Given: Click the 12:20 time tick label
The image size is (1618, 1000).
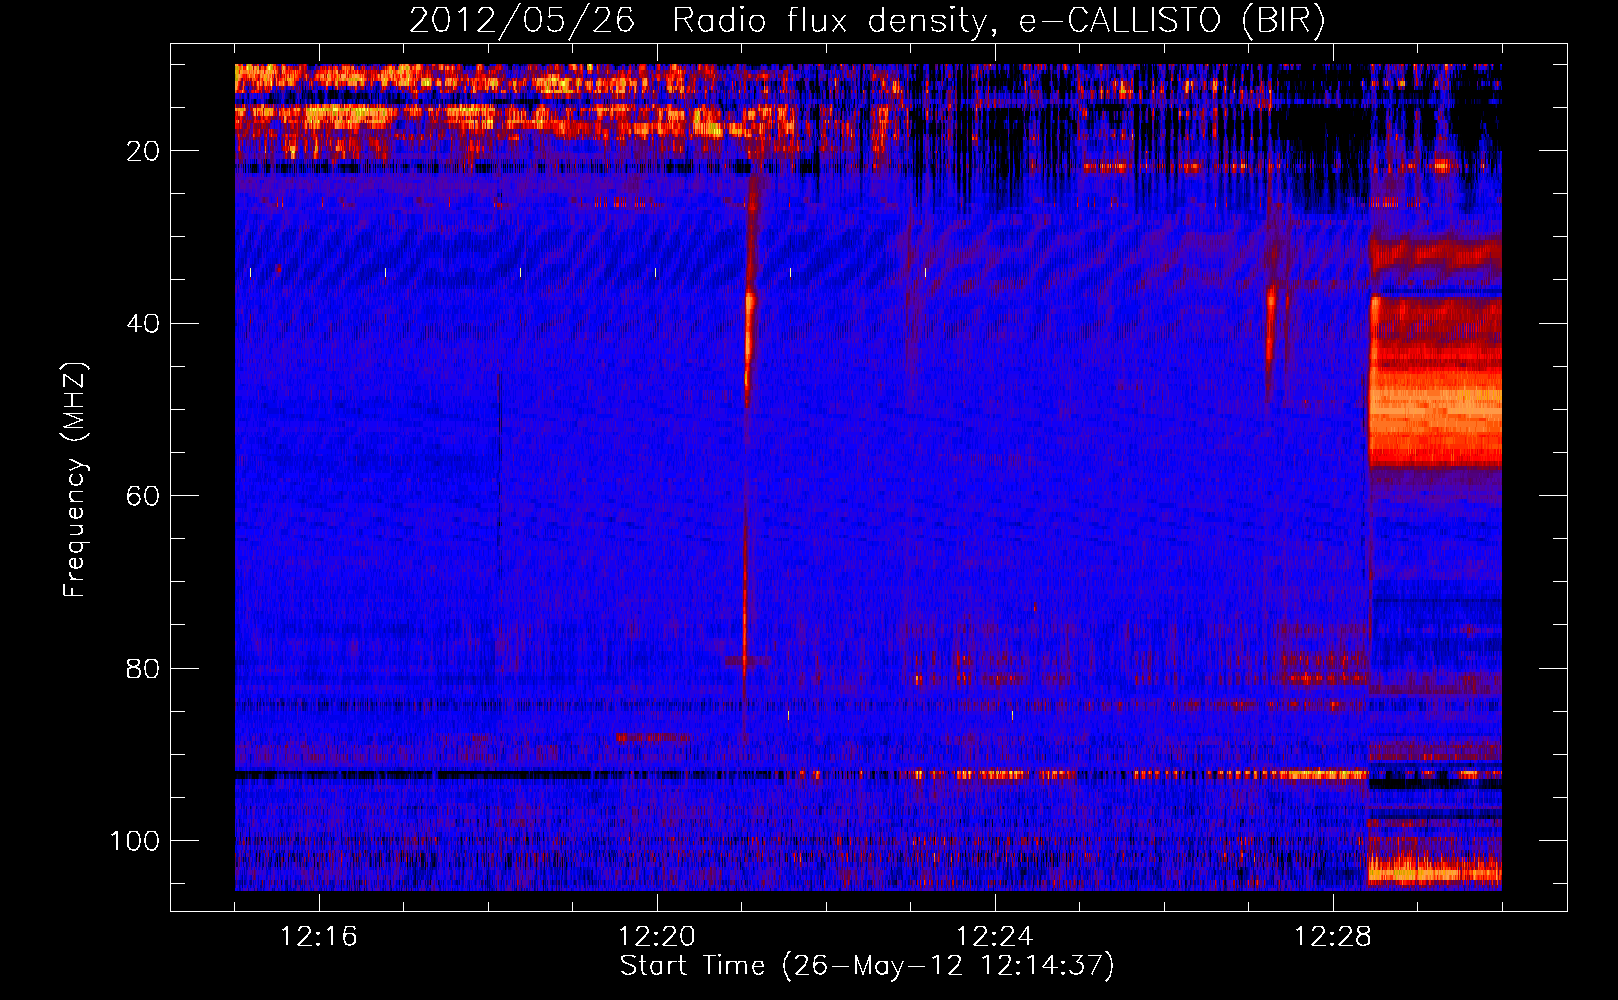Looking at the screenshot, I should pos(657,936).
